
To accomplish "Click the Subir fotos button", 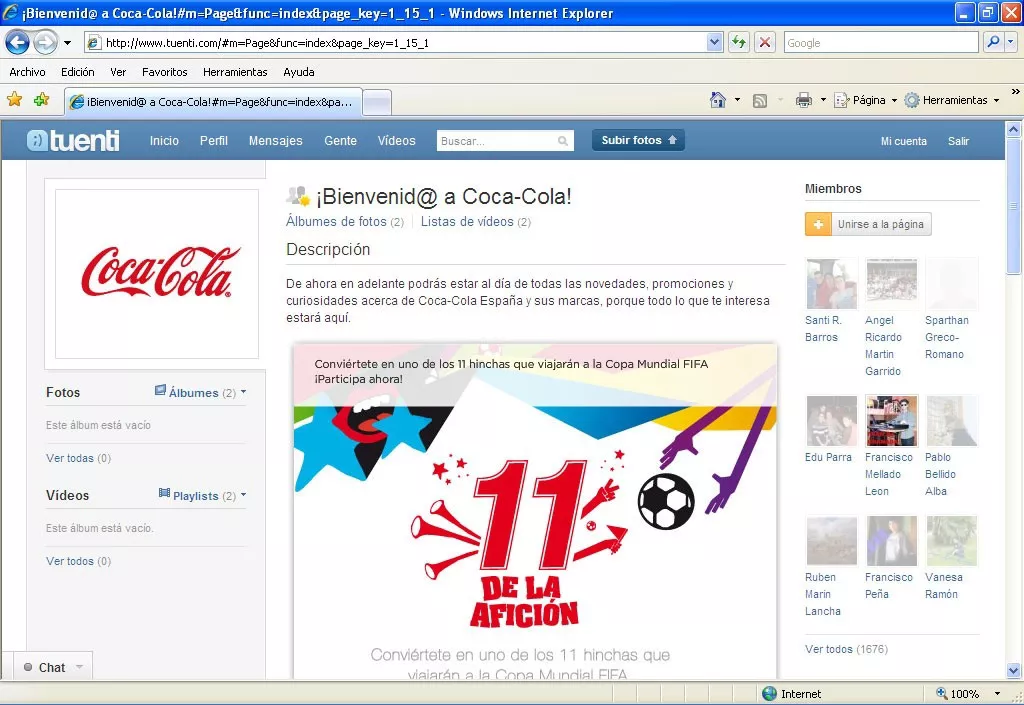I will (x=638, y=140).
